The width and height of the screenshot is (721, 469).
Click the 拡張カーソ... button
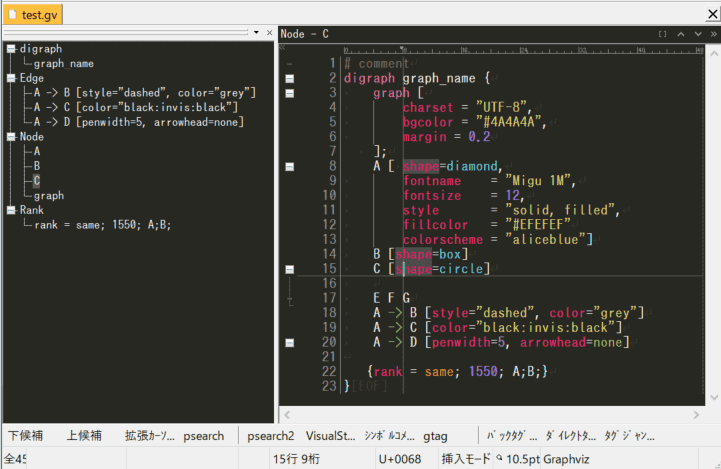[149, 435]
